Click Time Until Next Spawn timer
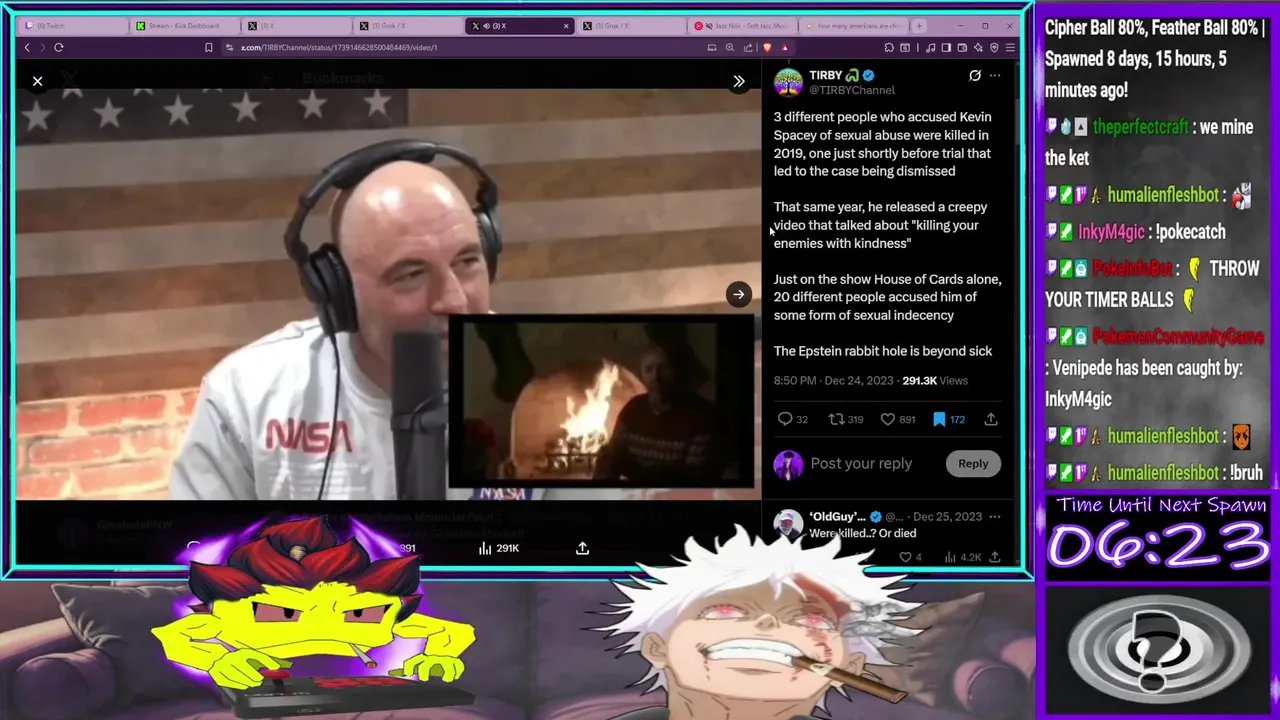 tap(1159, 536)
